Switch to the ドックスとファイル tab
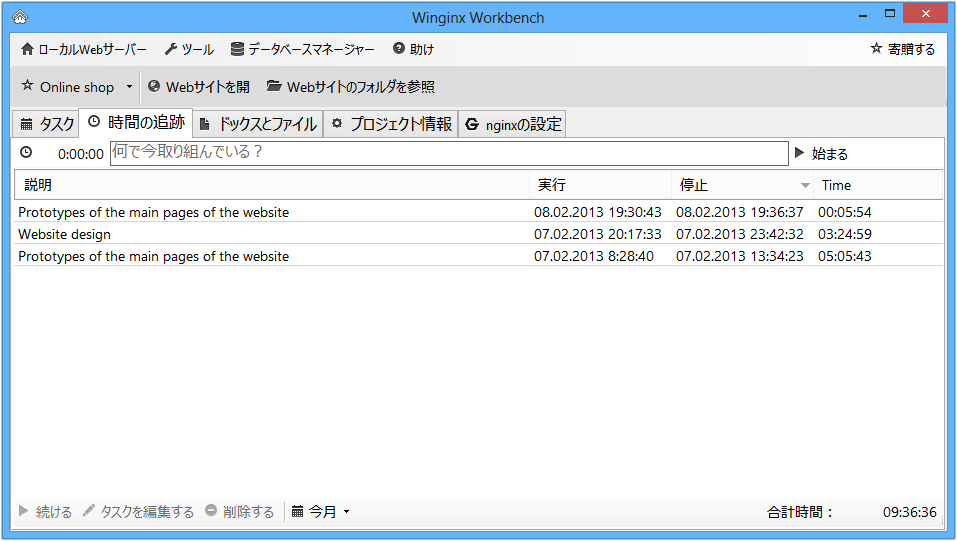The image size is (957, 541). coord(258,124)
